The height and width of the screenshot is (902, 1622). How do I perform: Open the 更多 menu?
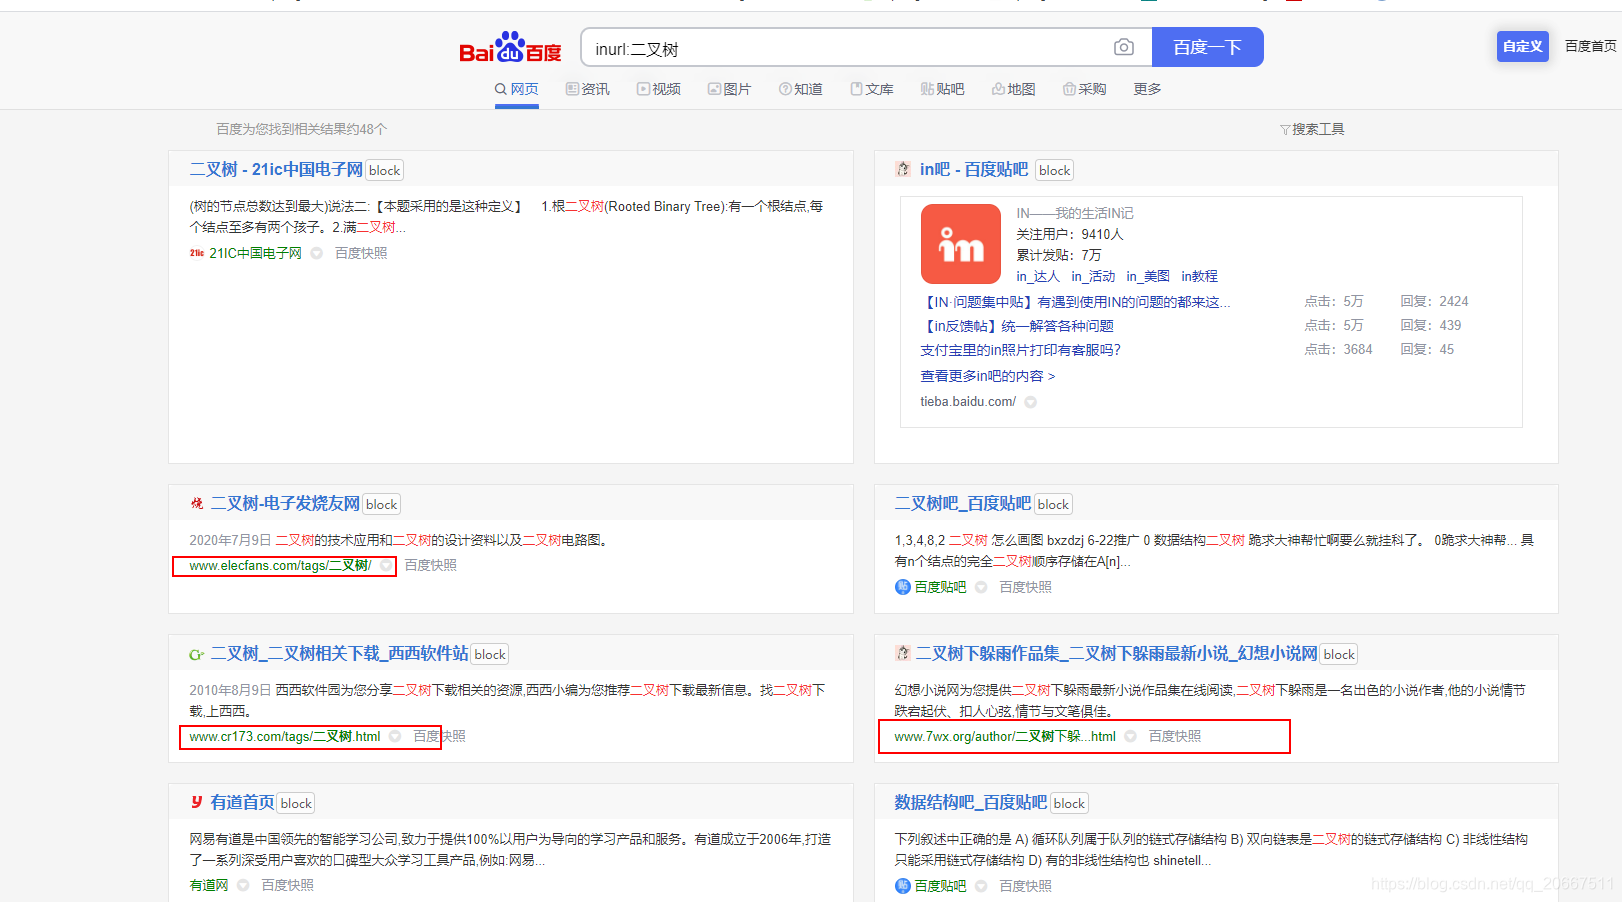[x=1147, y=89]
